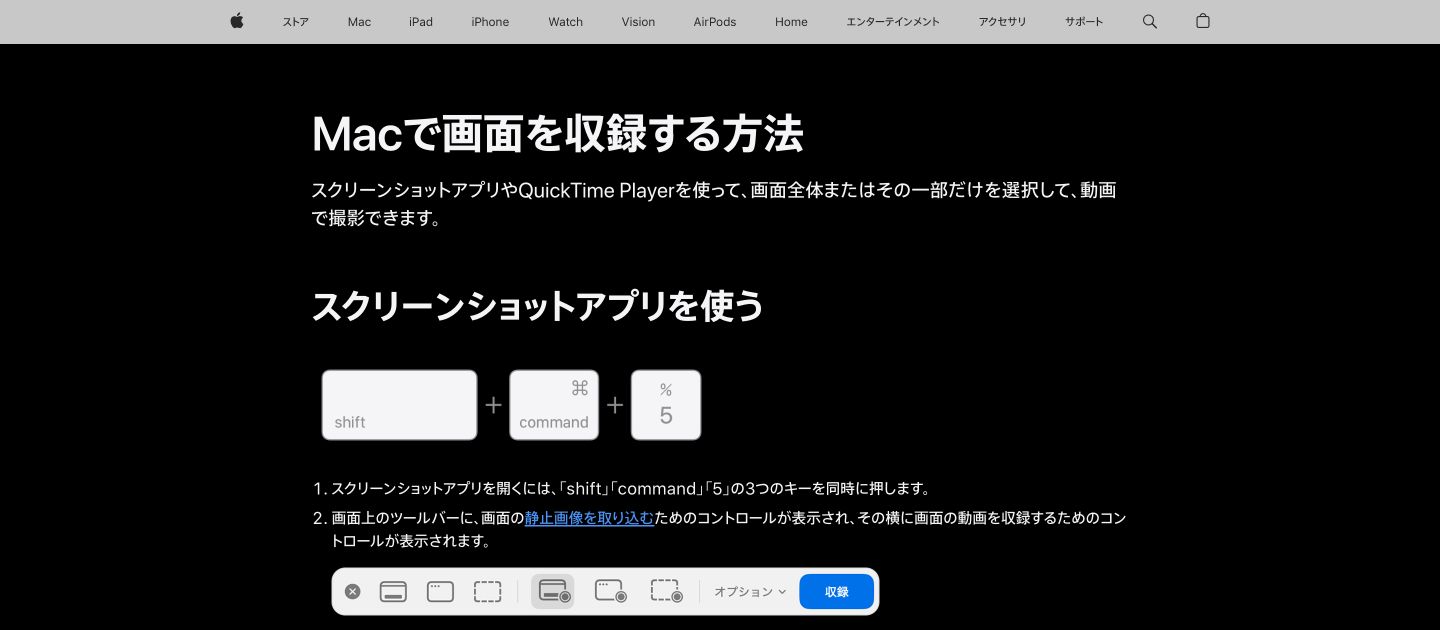Open the Watch menu item

click(x=565, y=22)
